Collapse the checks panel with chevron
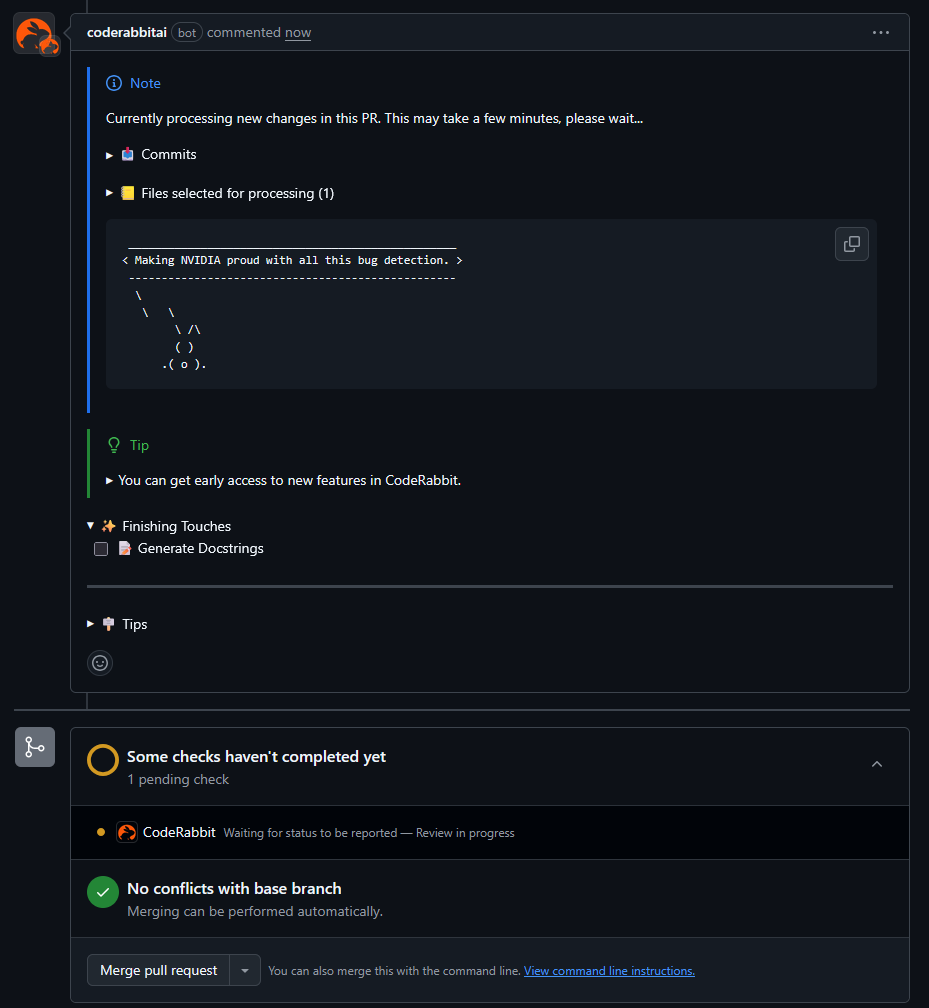Viewport: 929px width, 1008px height. point(877,764)
